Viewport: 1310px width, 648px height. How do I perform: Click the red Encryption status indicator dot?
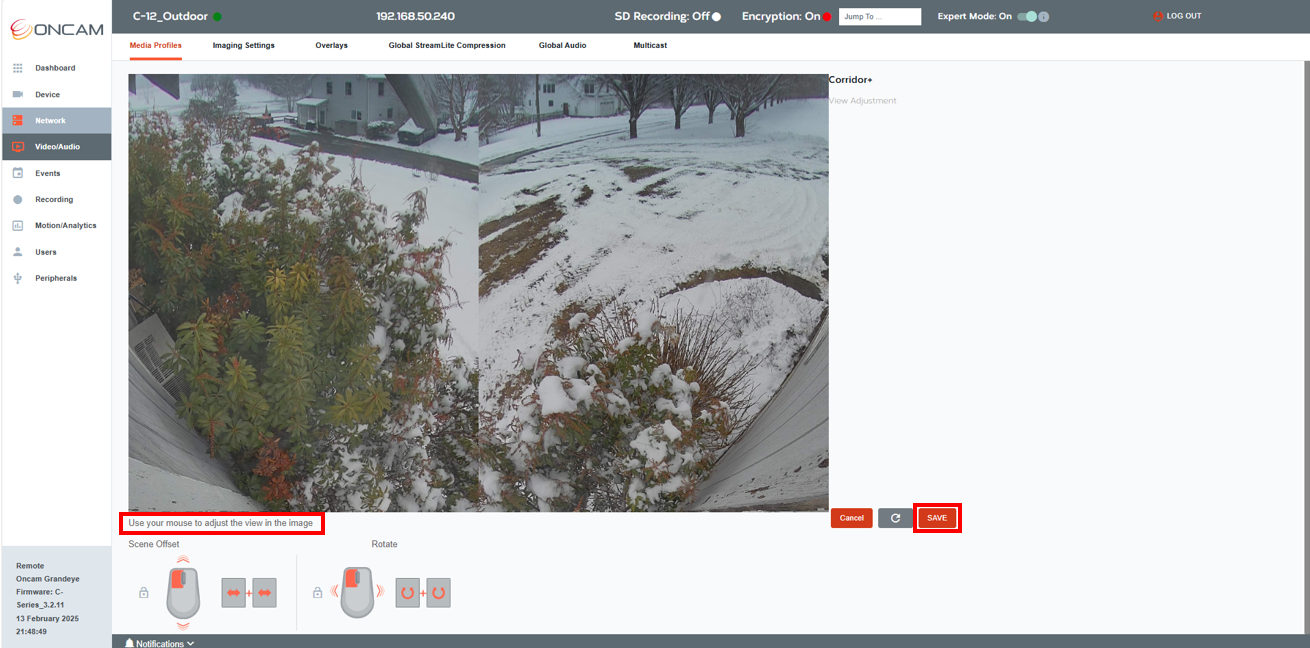[x=827, y=17]
